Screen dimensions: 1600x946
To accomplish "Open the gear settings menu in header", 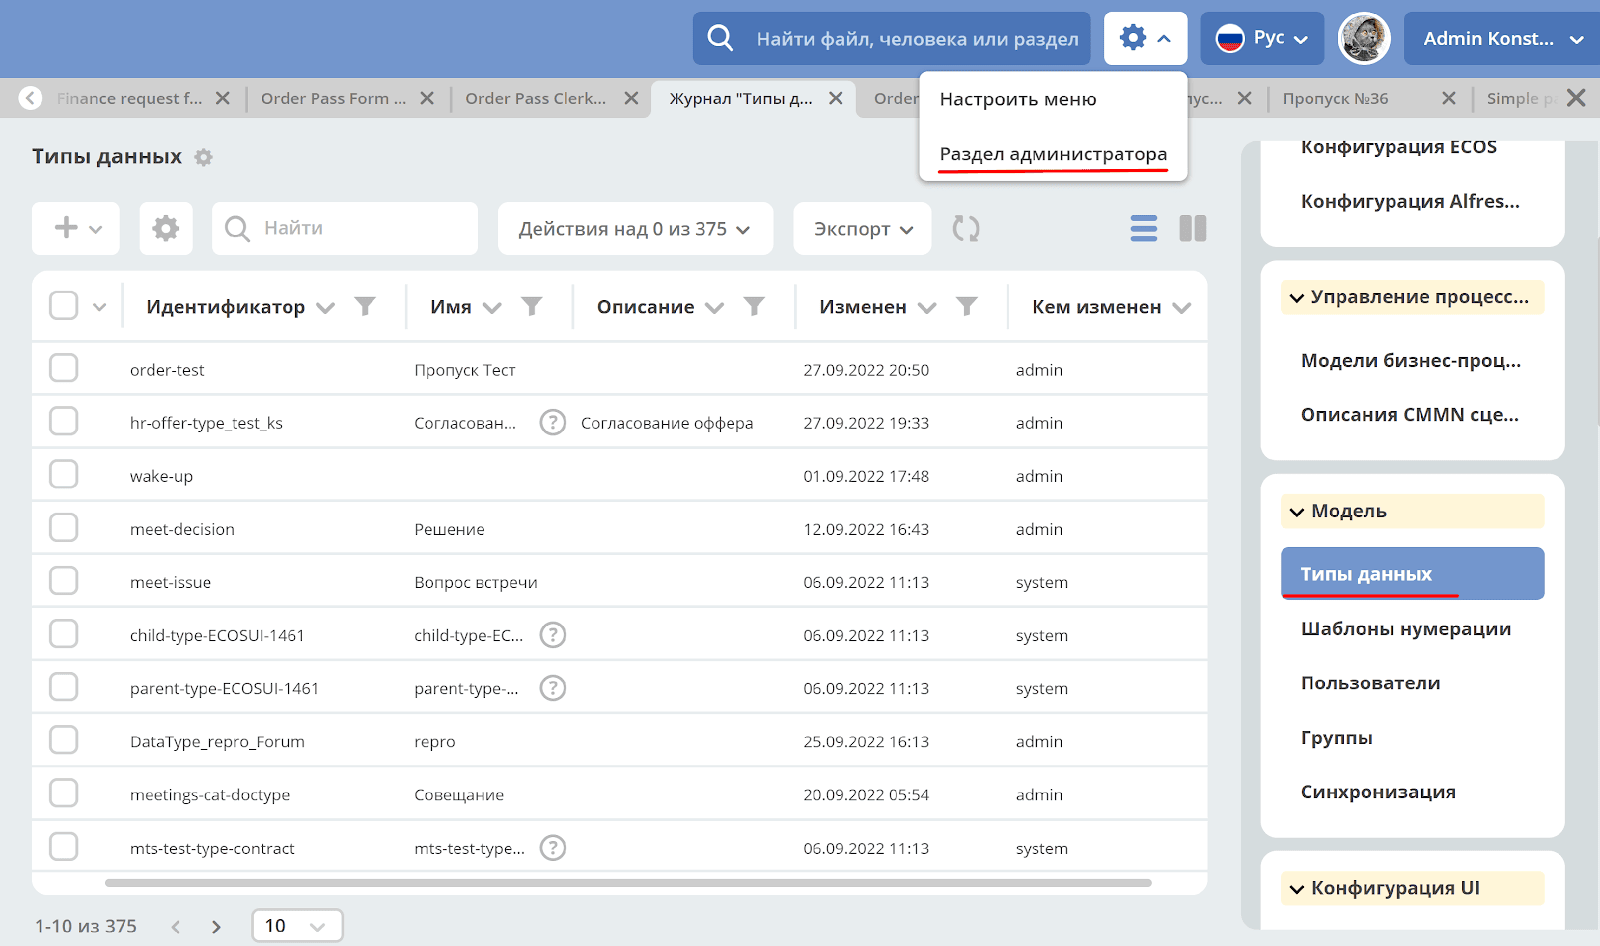I will (1145, 38).
